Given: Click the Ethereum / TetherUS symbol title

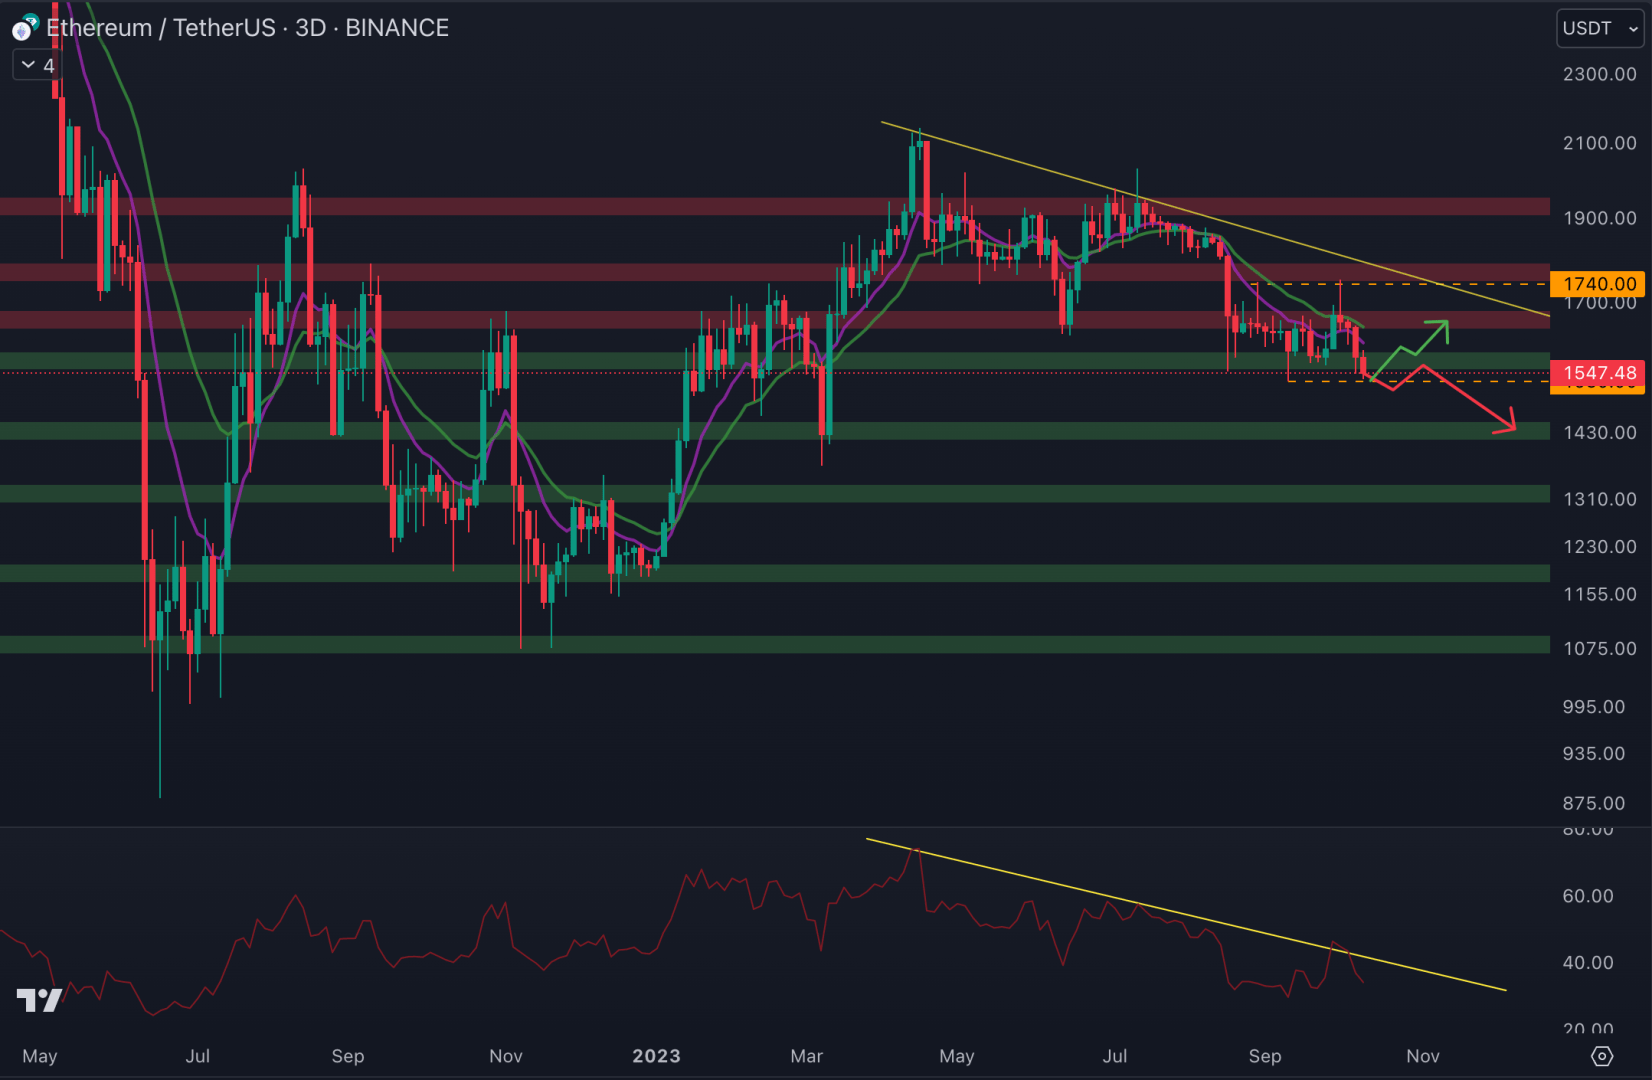Looking at the screenshot, I should 160,28.
